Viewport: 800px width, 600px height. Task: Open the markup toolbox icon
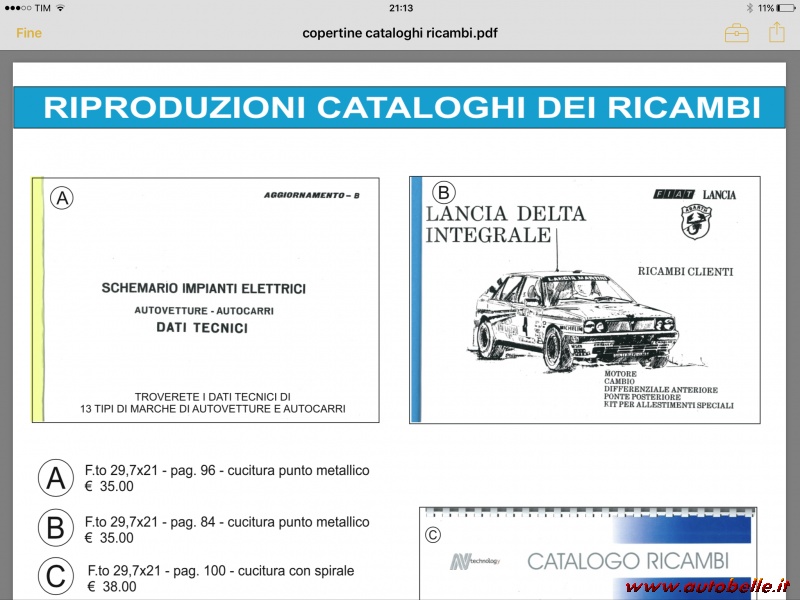click(736, 33)
